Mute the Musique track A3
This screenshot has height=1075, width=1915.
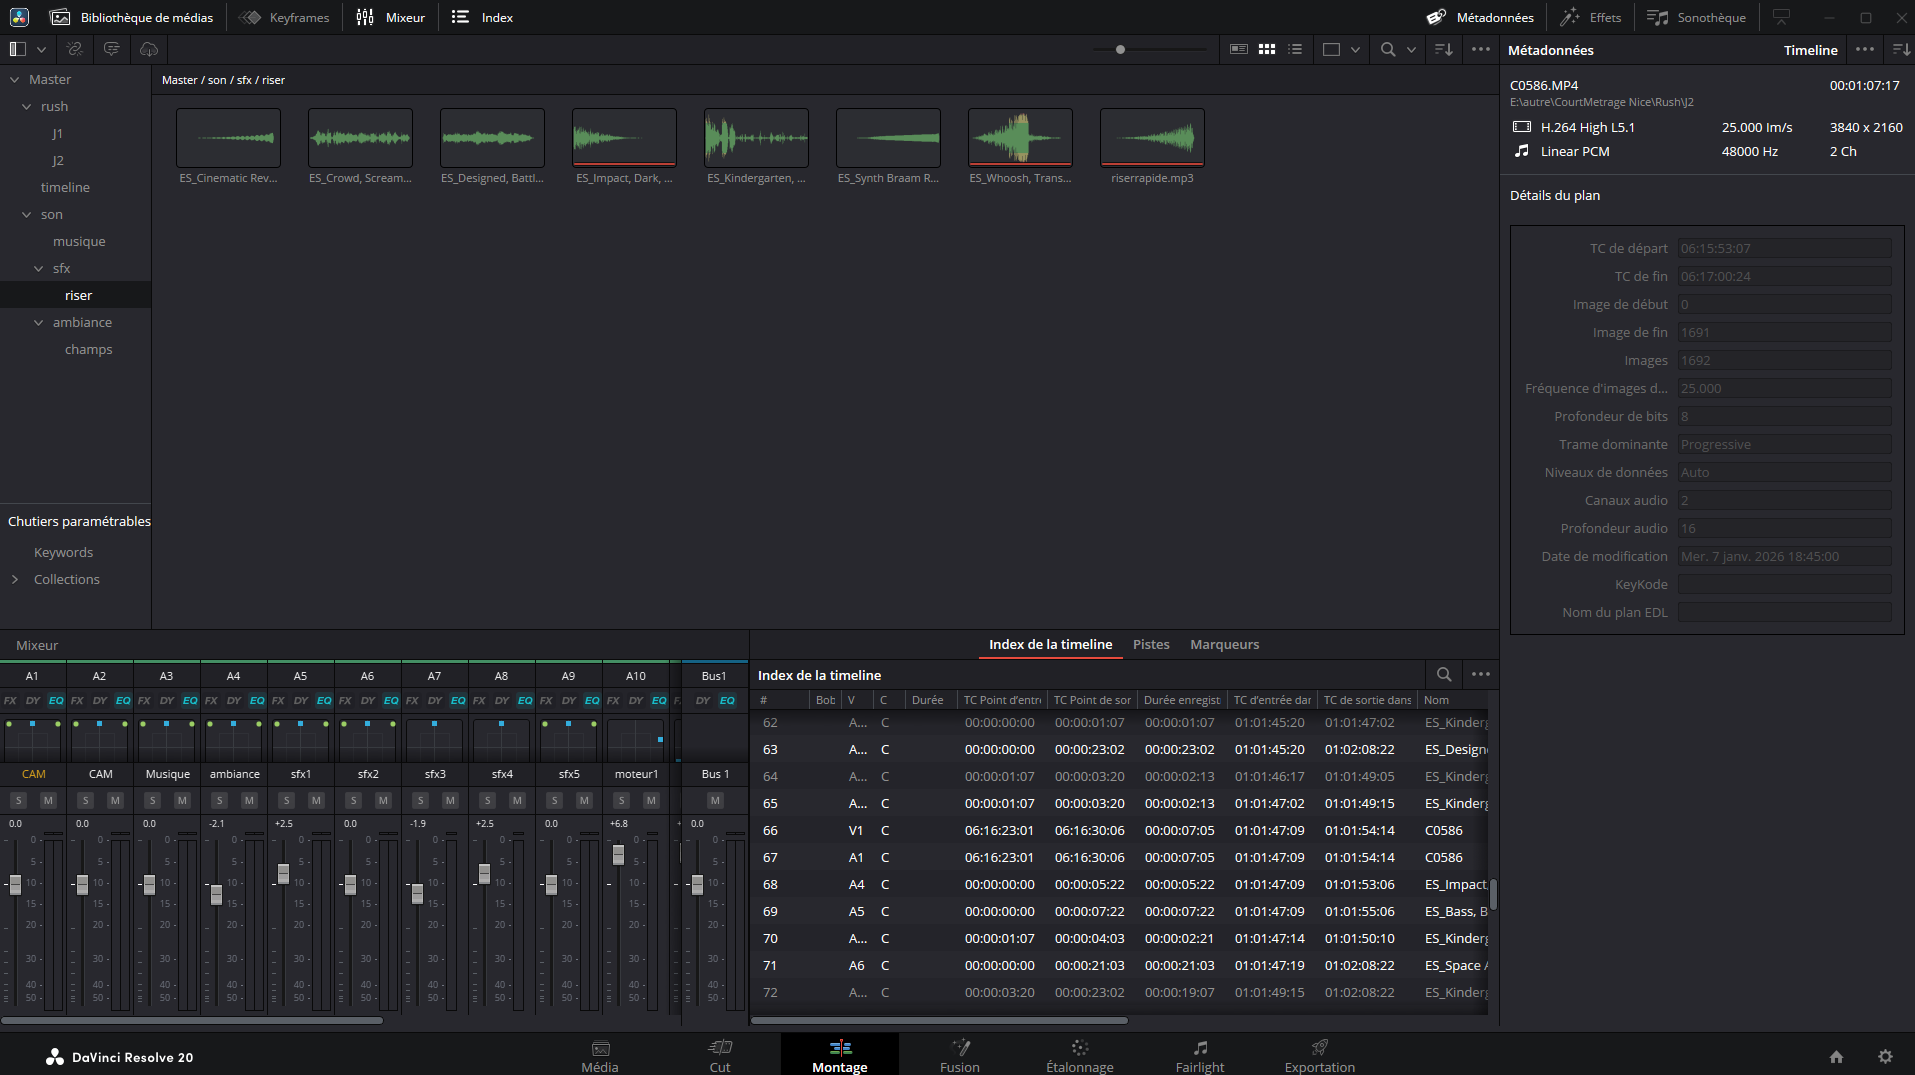(182, 800)
